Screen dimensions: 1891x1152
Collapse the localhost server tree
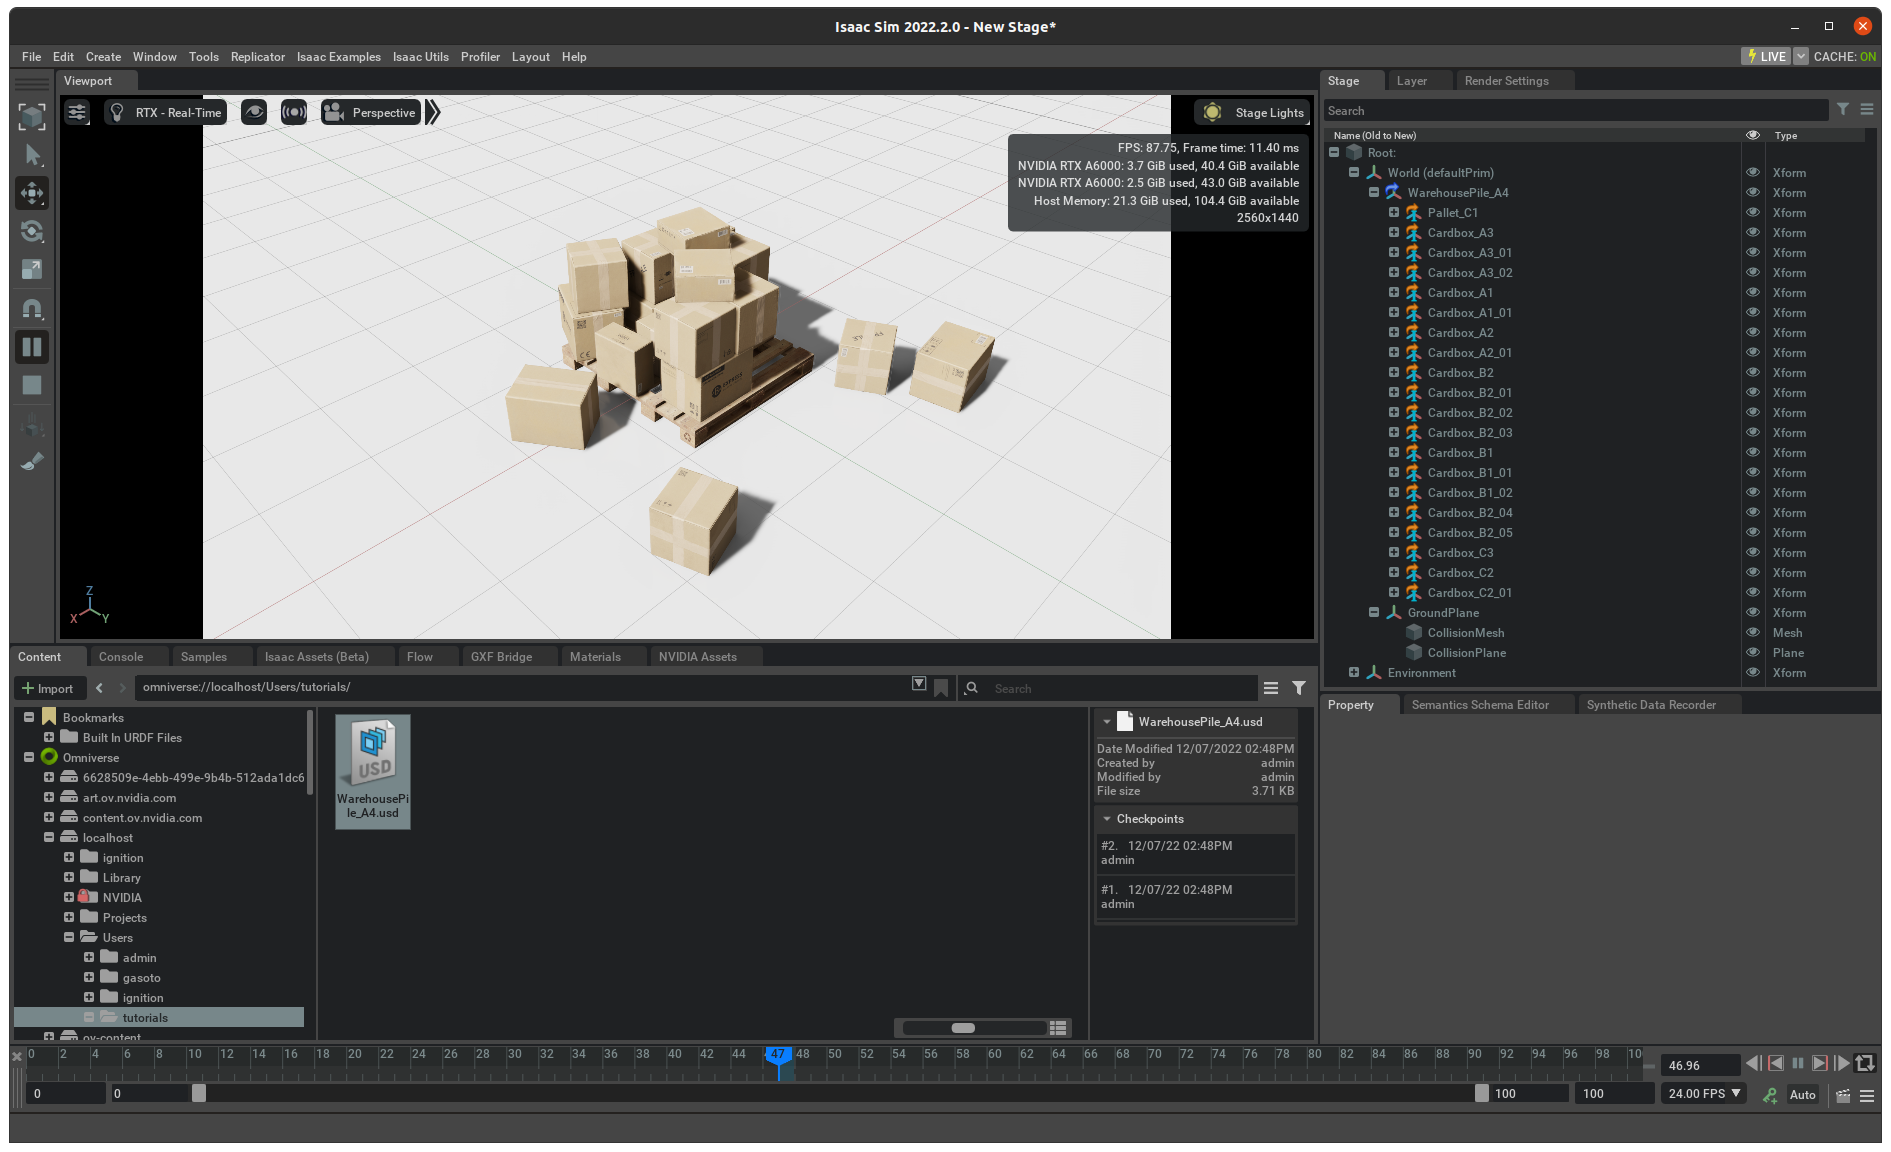49,837
